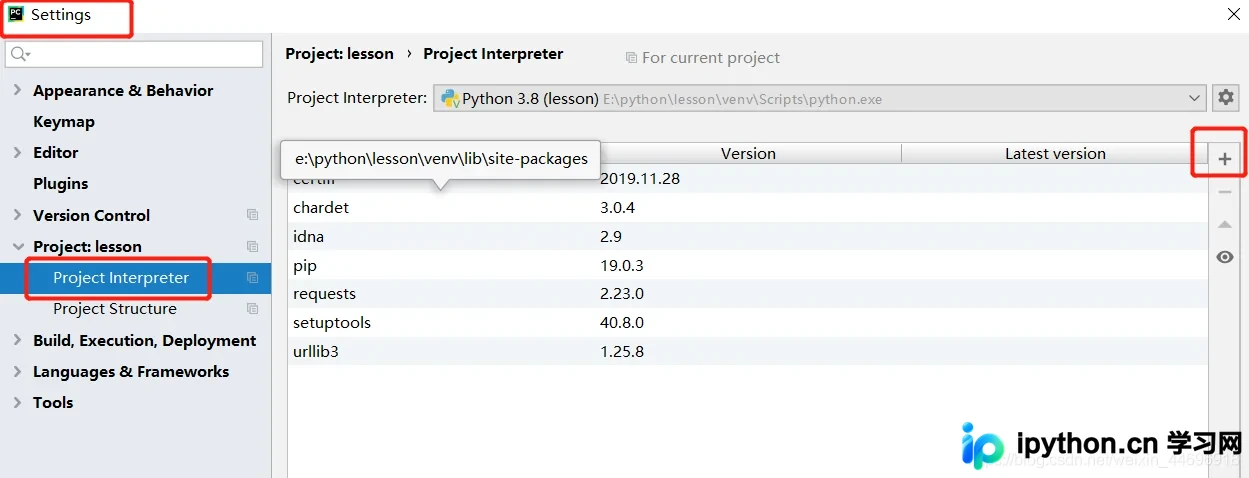Select Project Interpreter tree item

tap(121, 278)
